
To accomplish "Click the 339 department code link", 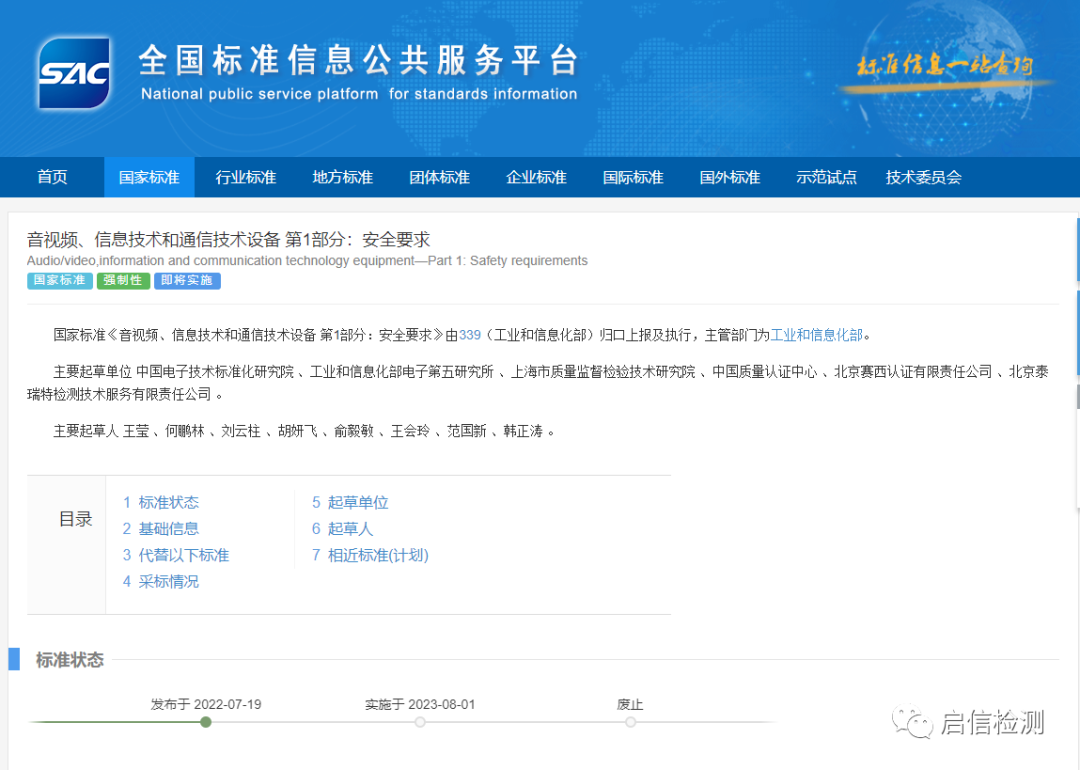I will click(x=470, y=335).
